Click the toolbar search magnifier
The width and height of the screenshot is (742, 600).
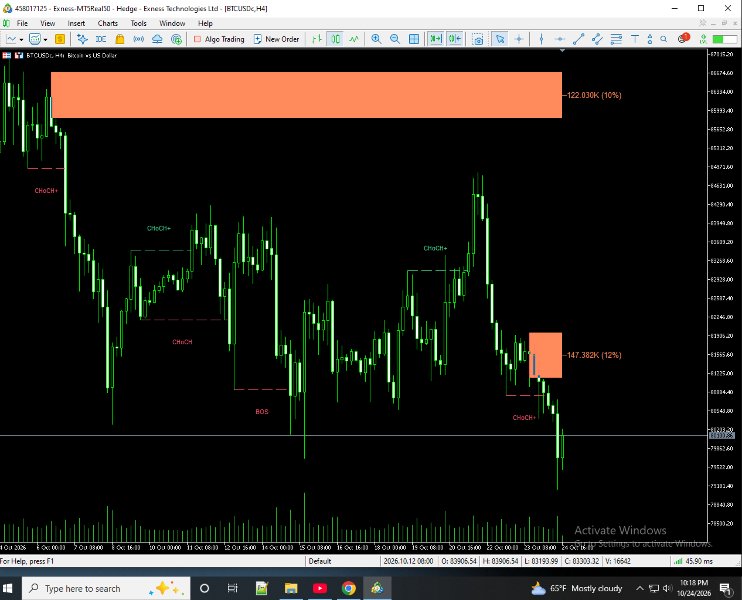[x=664, y=39]
